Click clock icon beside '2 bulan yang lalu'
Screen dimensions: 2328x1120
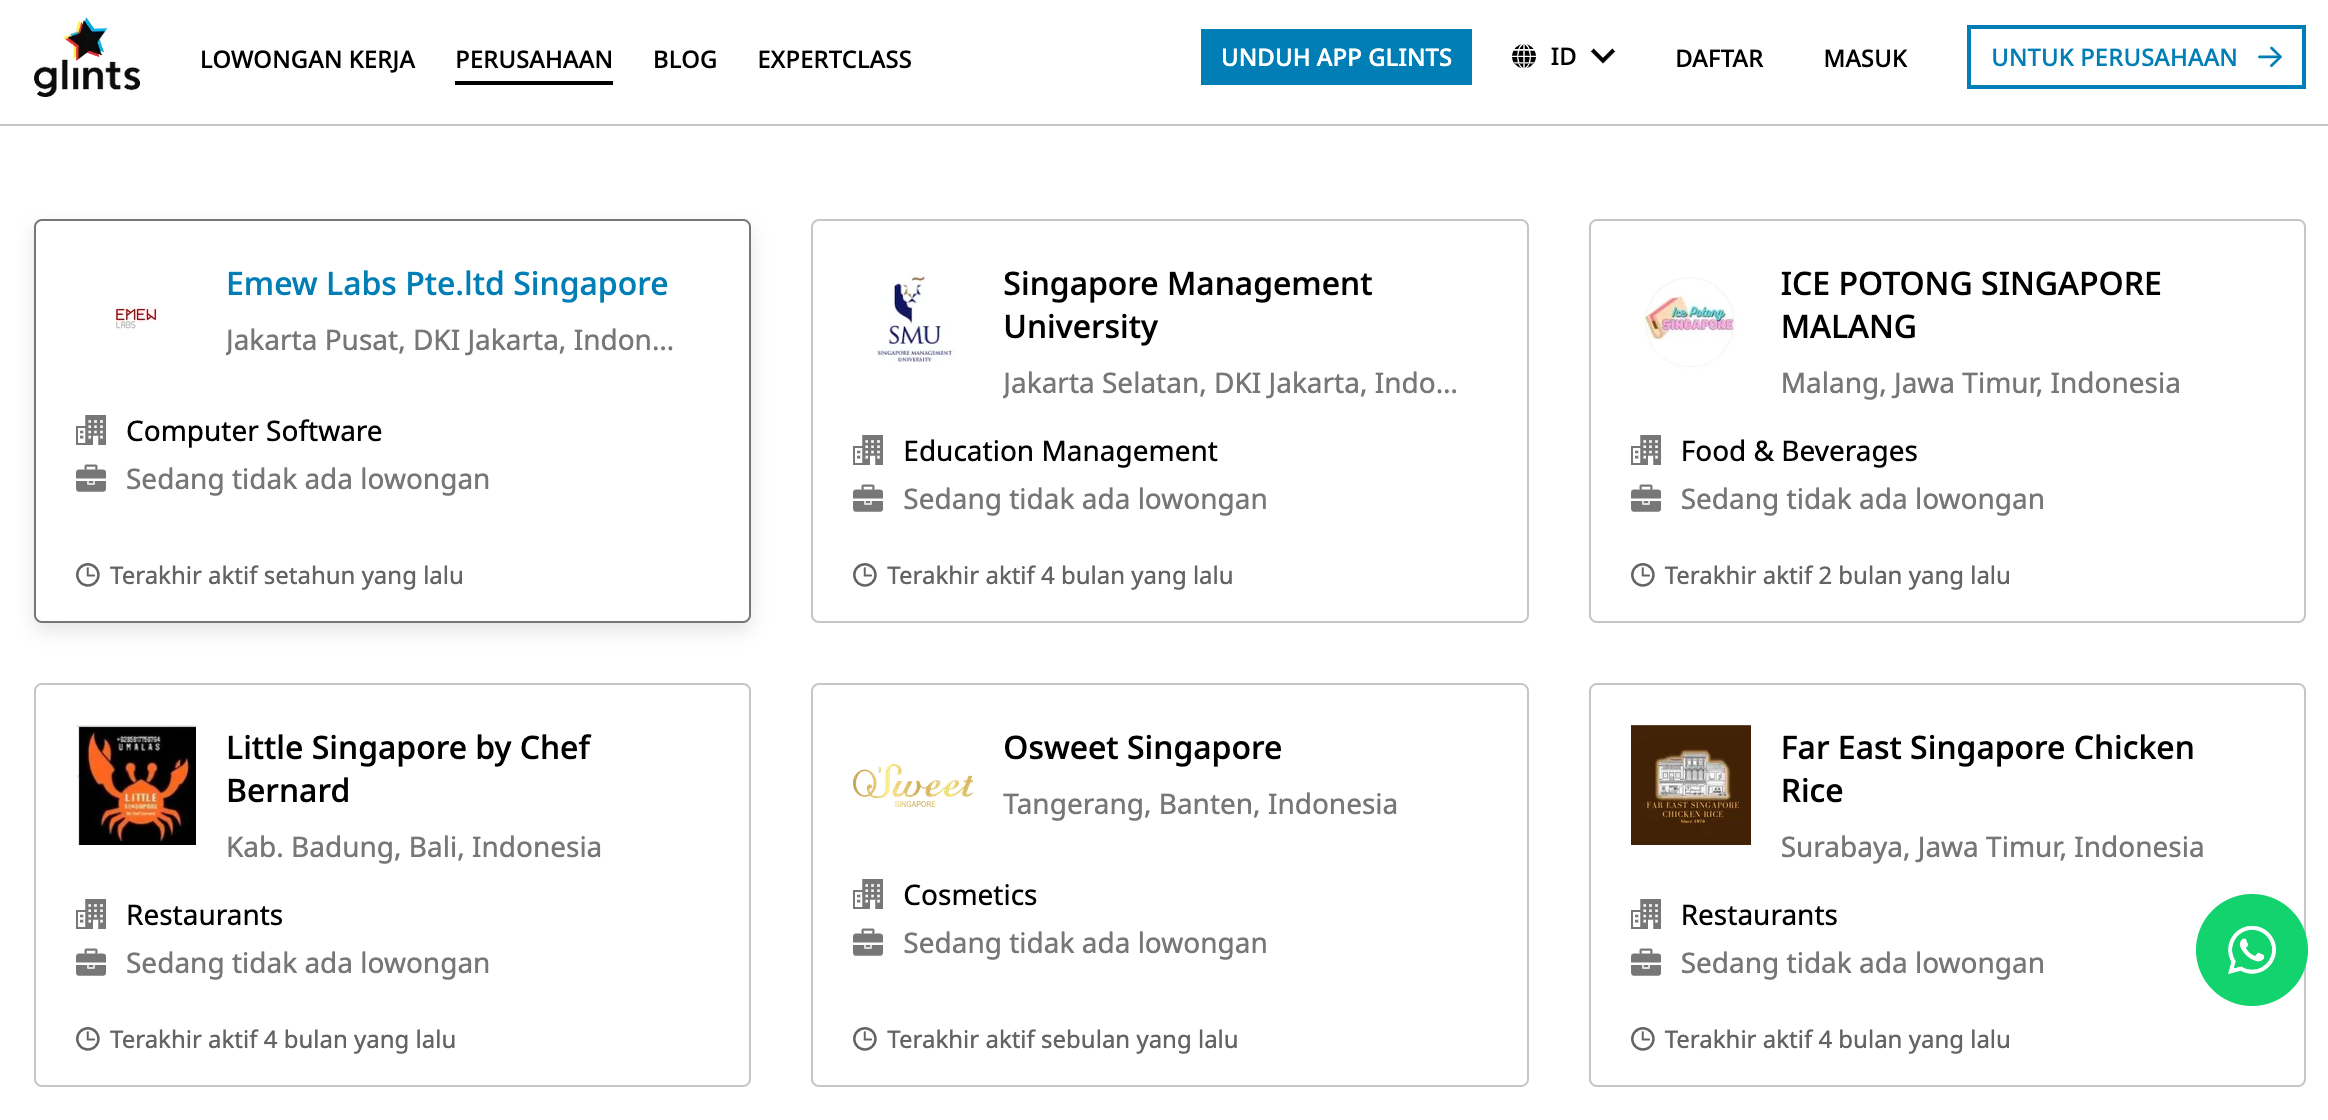click(1643, 575)
